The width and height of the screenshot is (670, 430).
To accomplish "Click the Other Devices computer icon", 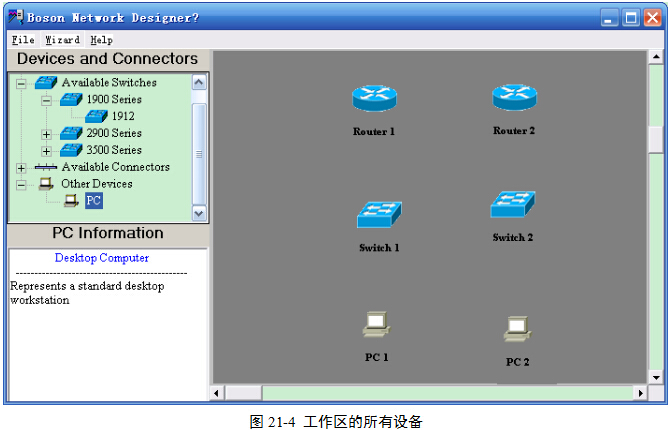I will pyautogui.click(x=46, y=184).
